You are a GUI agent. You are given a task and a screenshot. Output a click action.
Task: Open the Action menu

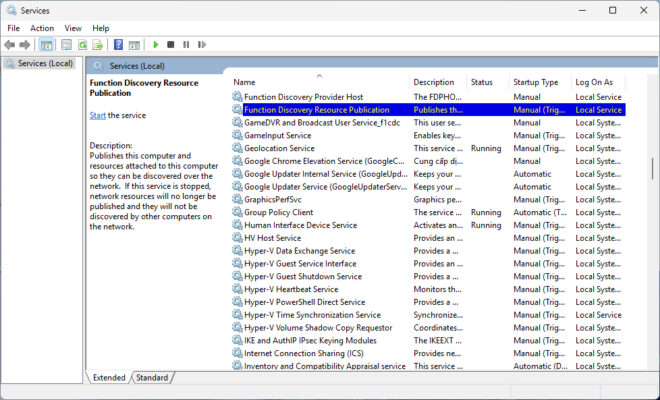coord(42,28)
